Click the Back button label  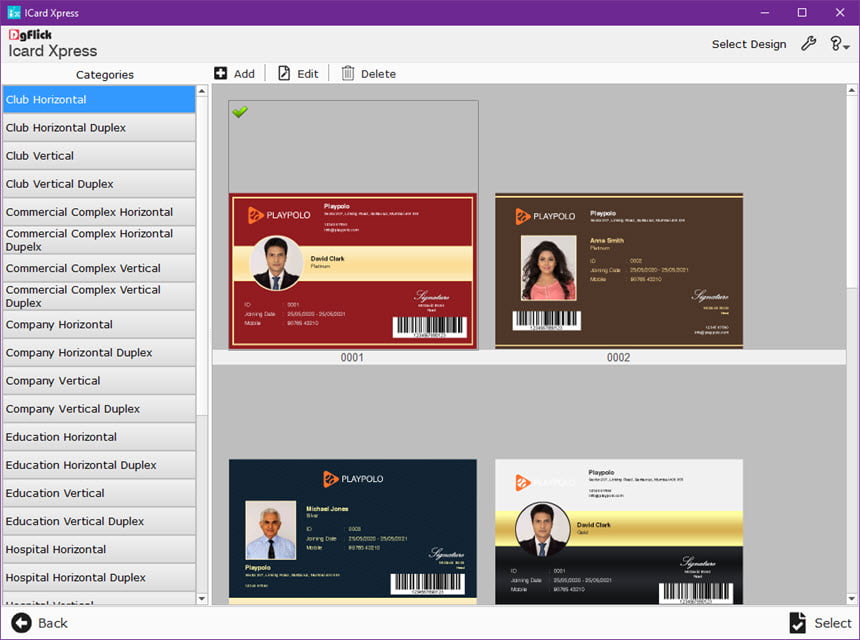[x=53, y=624]
